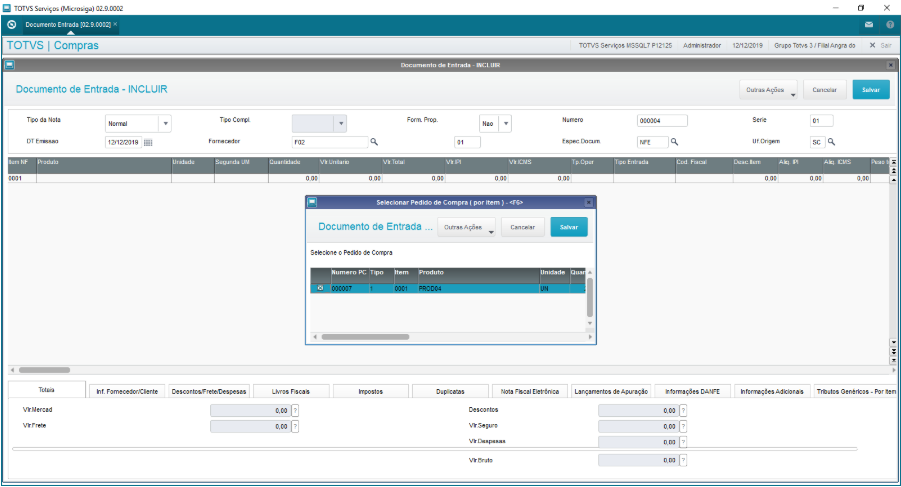This screenshot has width=901, height=487.
Task: Switch to the Informações DANFE tab
Action: pos(692,391)
